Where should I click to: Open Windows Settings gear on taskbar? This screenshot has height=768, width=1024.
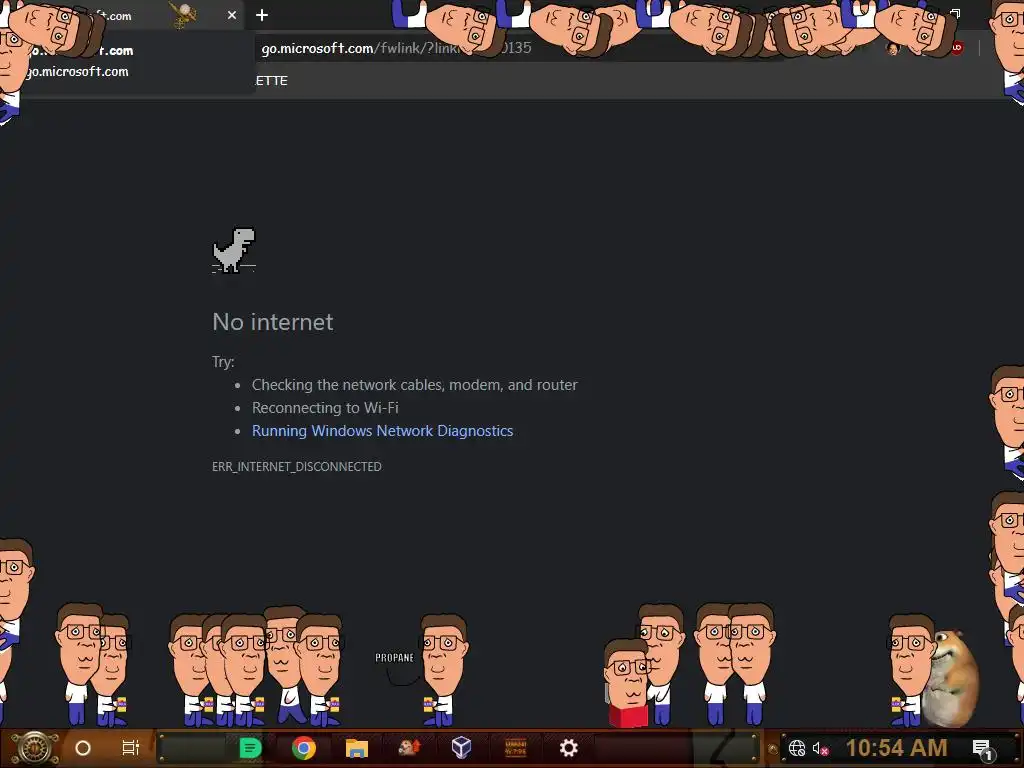pyautogui.click(x=569, y=748)
